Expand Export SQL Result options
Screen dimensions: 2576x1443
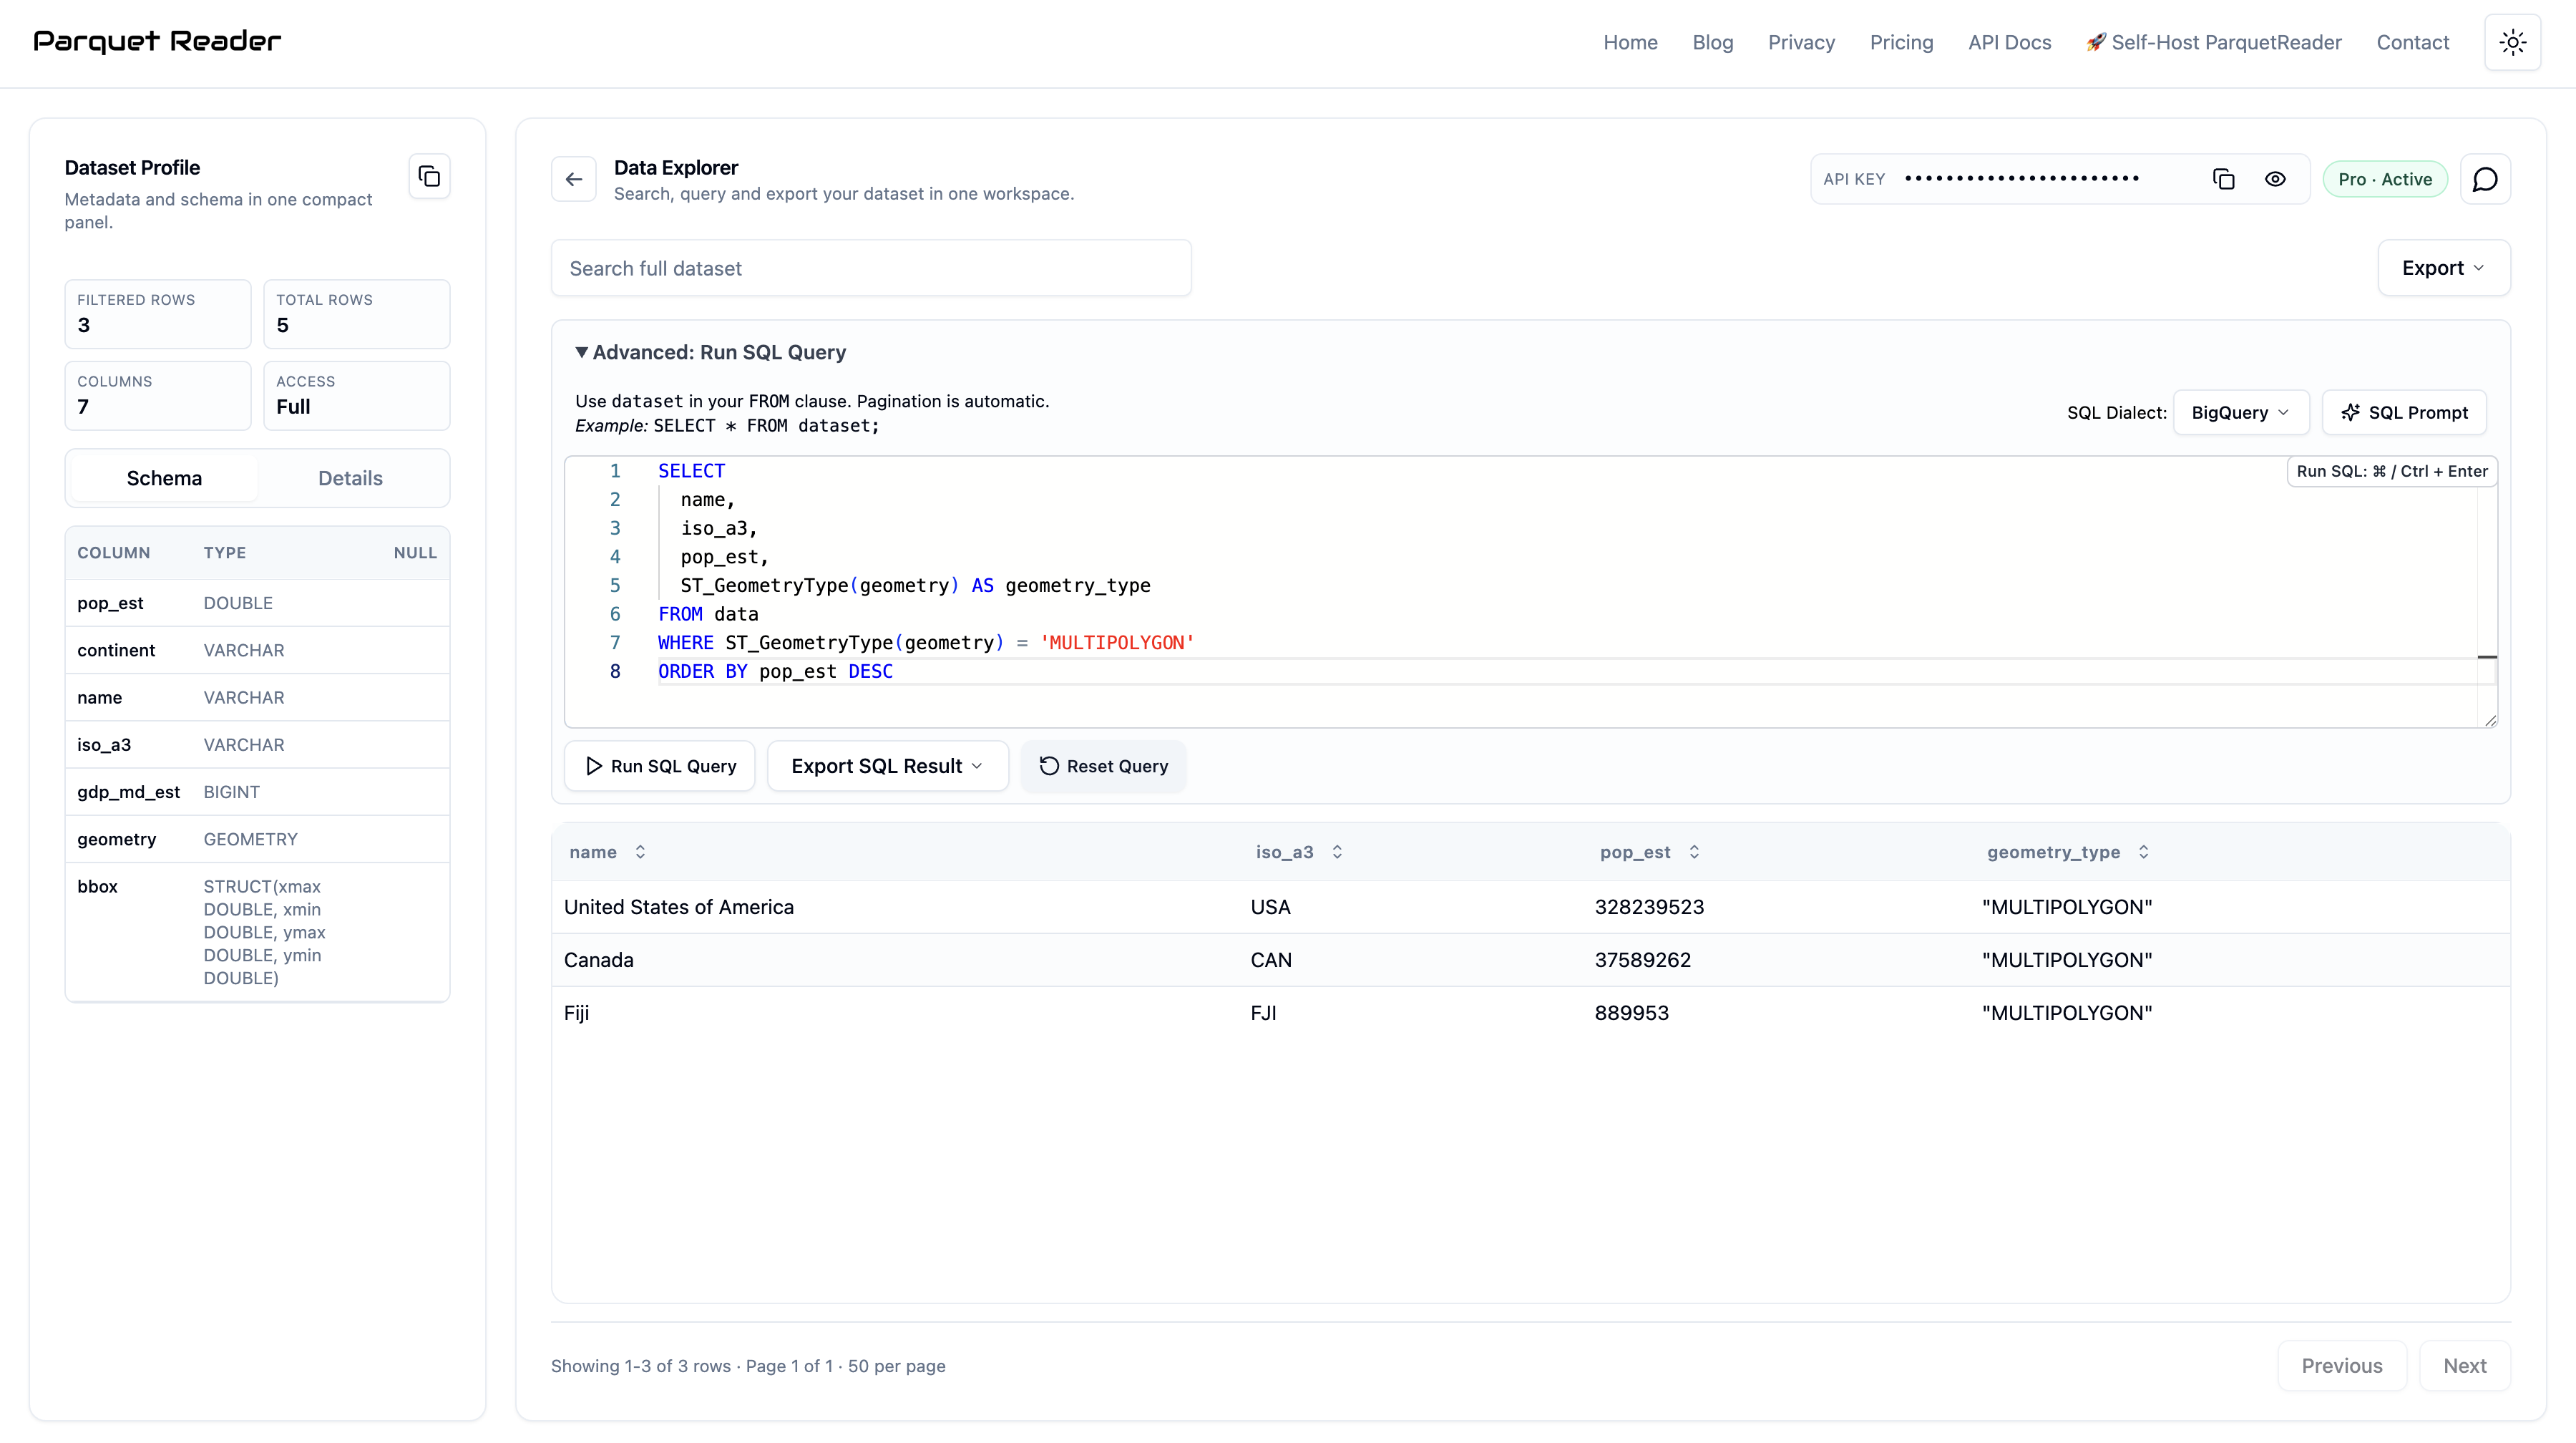887,766
